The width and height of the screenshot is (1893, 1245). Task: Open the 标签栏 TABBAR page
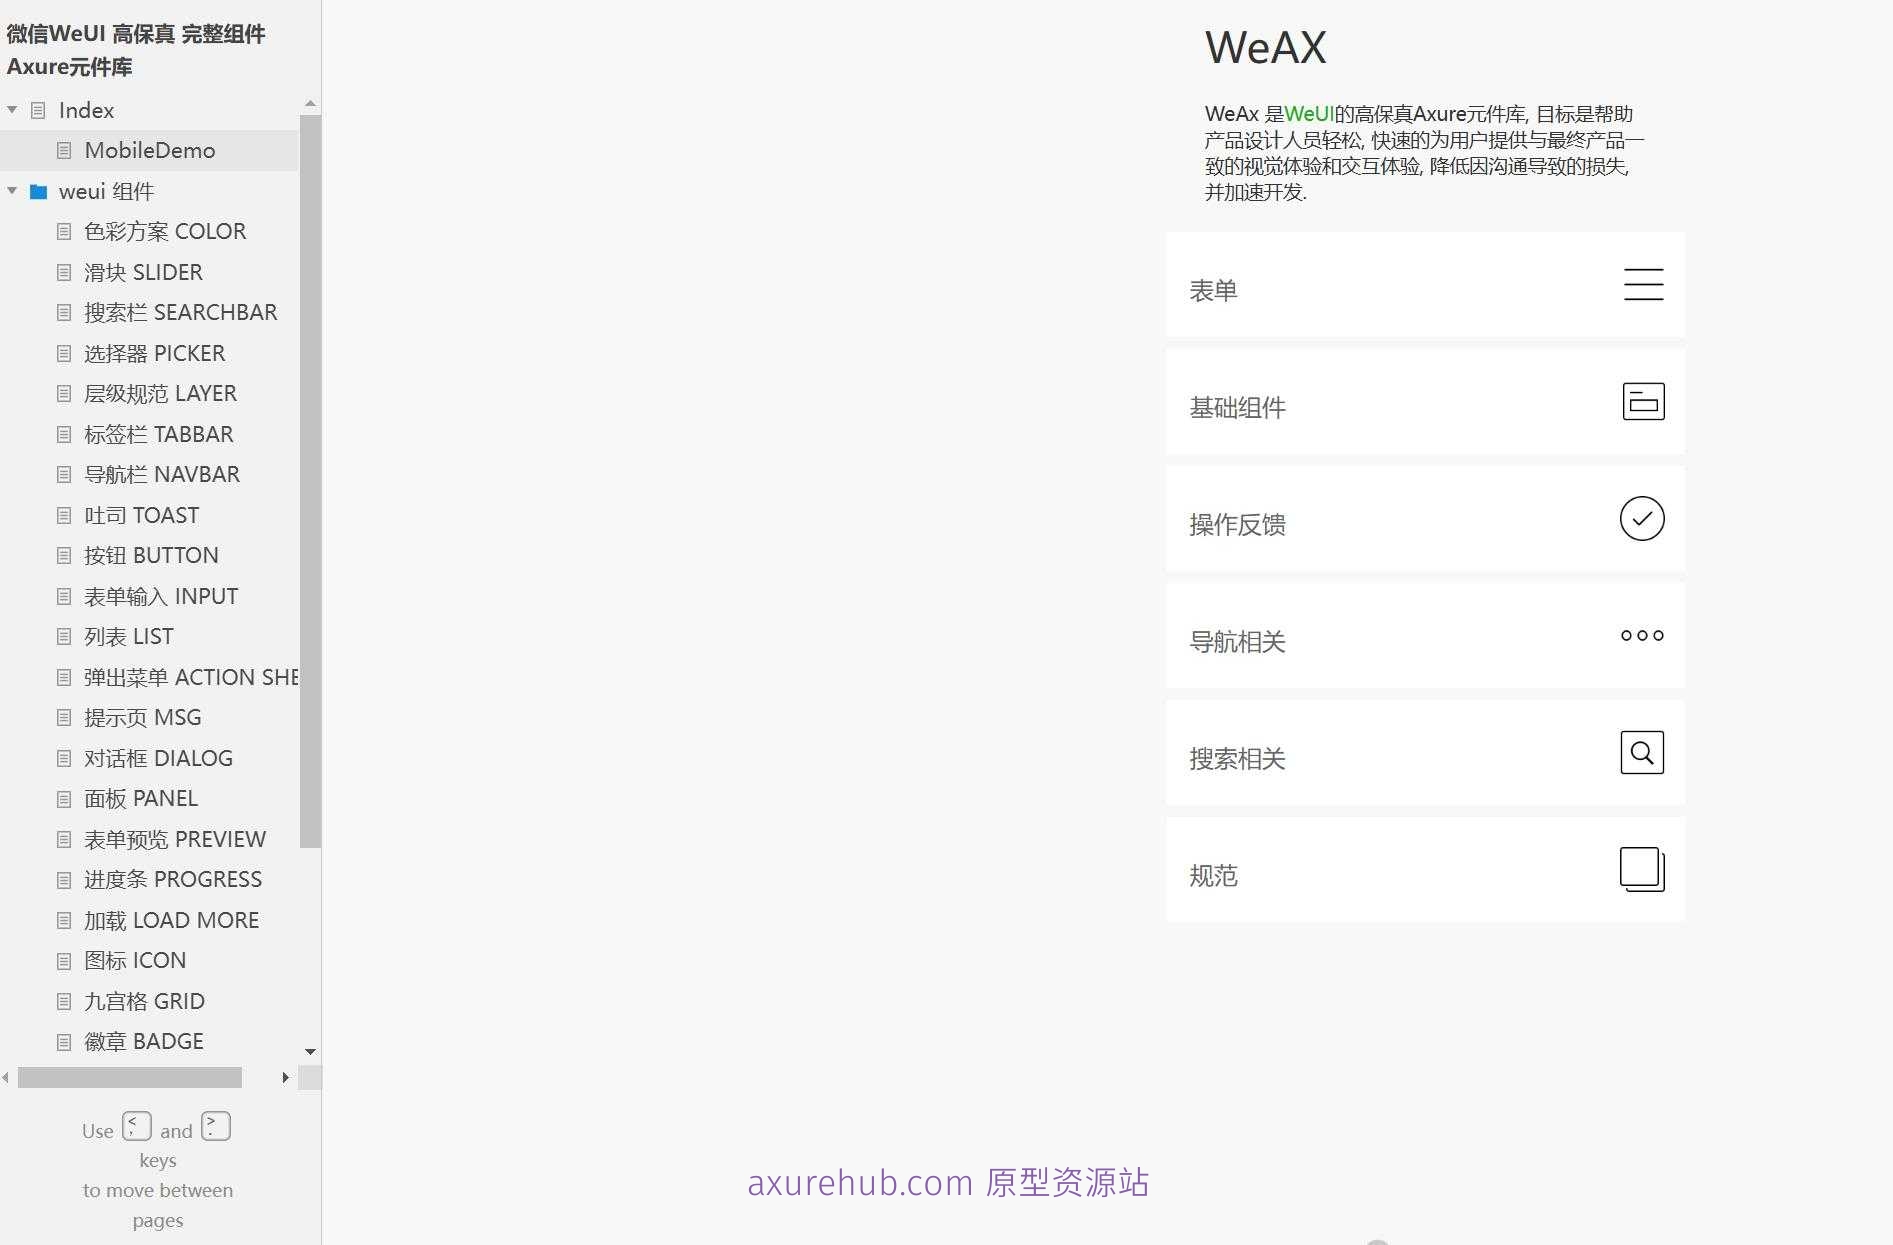tap(158, 434)
